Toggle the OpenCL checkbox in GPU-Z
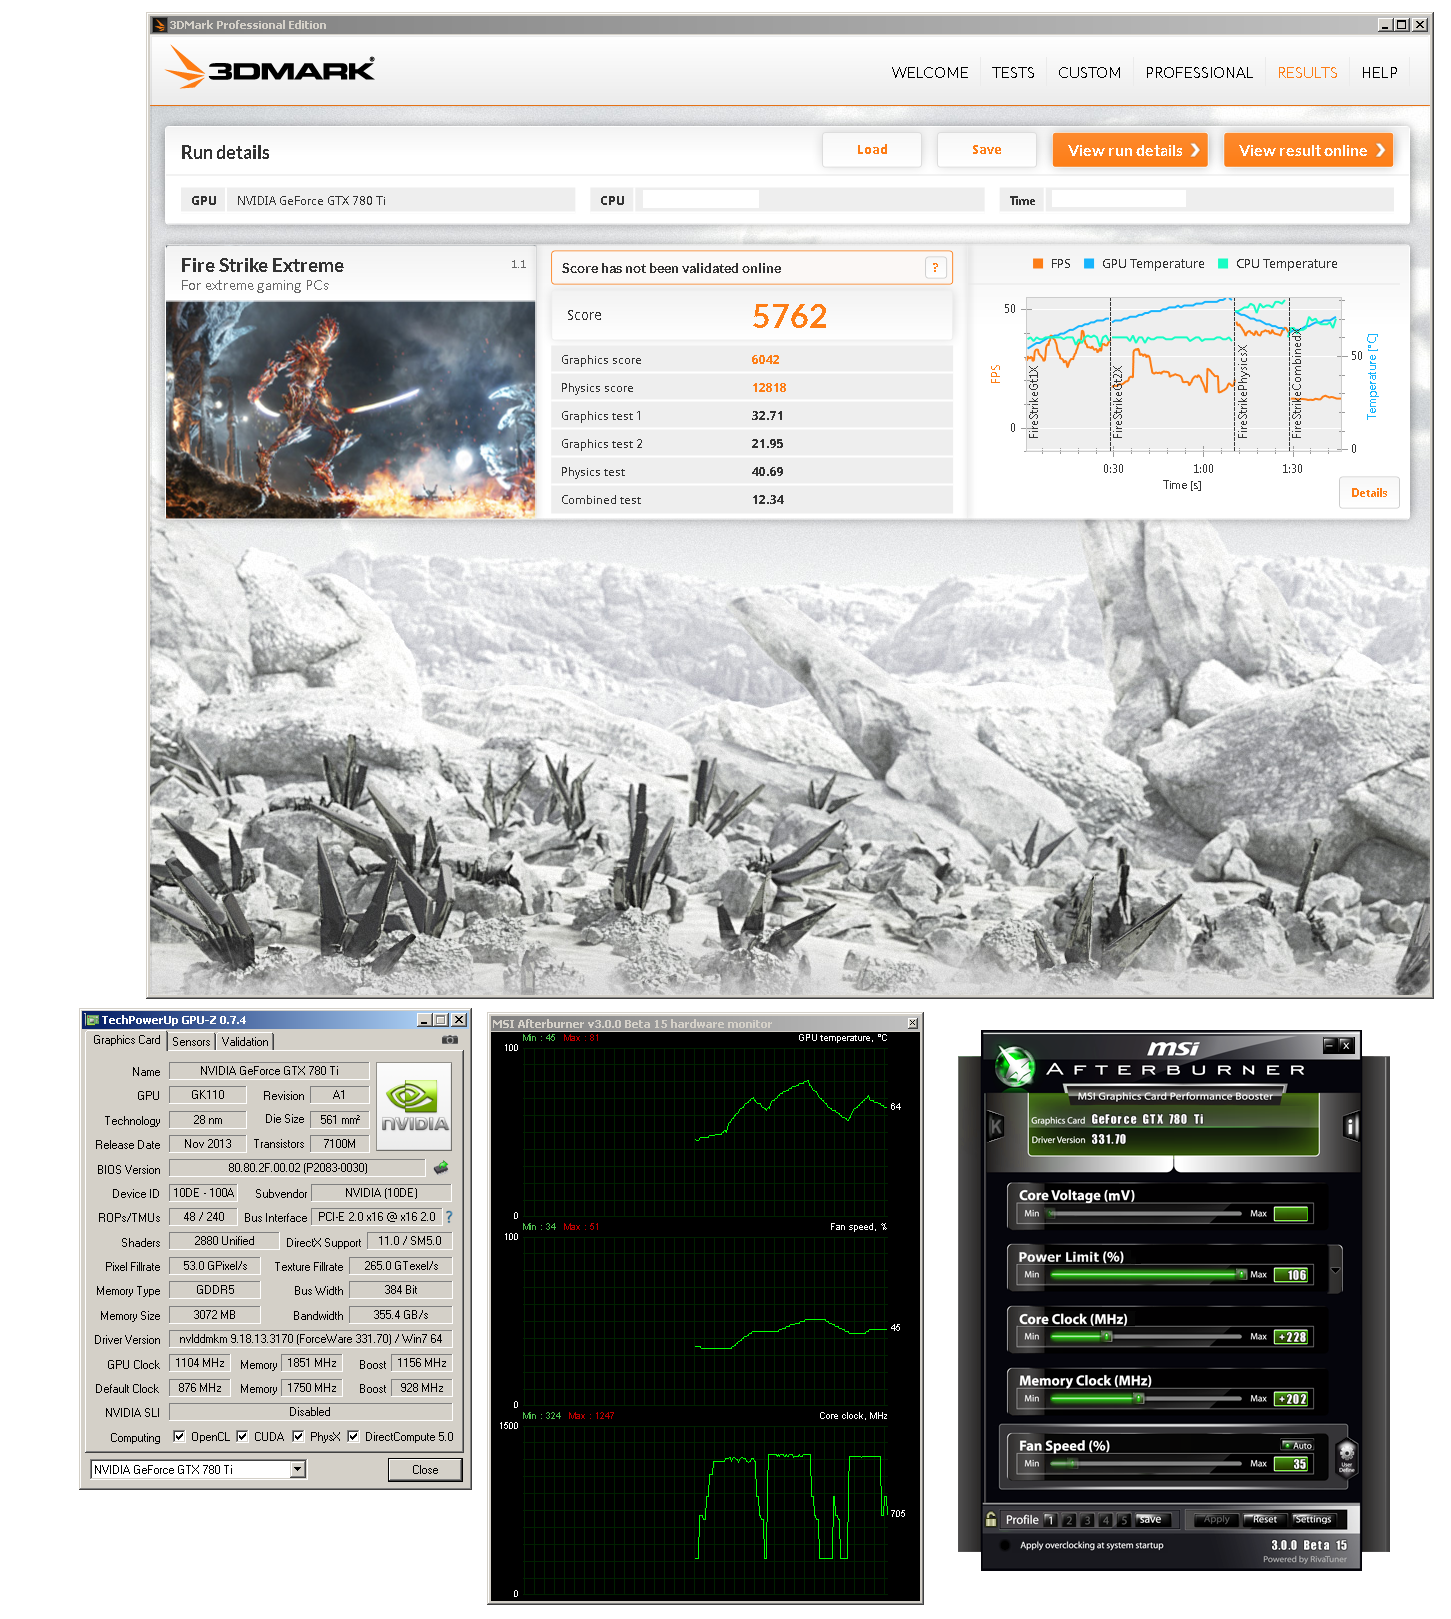 [179, 1436]
